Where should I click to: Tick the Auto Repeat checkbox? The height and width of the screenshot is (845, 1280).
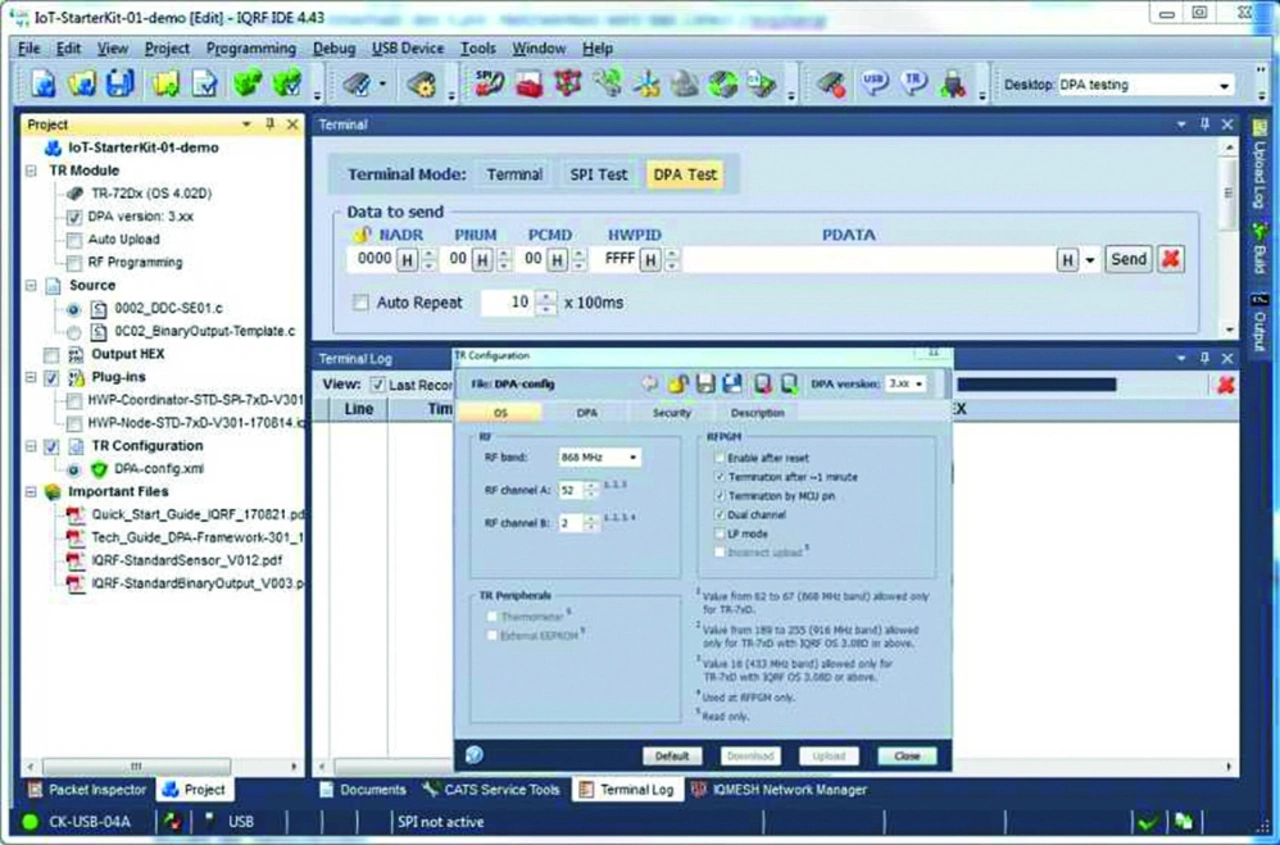(x=361, y=302)
